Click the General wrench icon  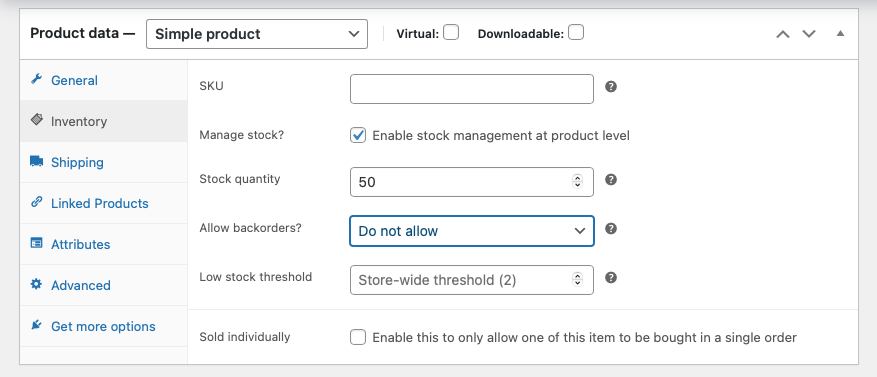pyautogui.click(x=36, y=79)
